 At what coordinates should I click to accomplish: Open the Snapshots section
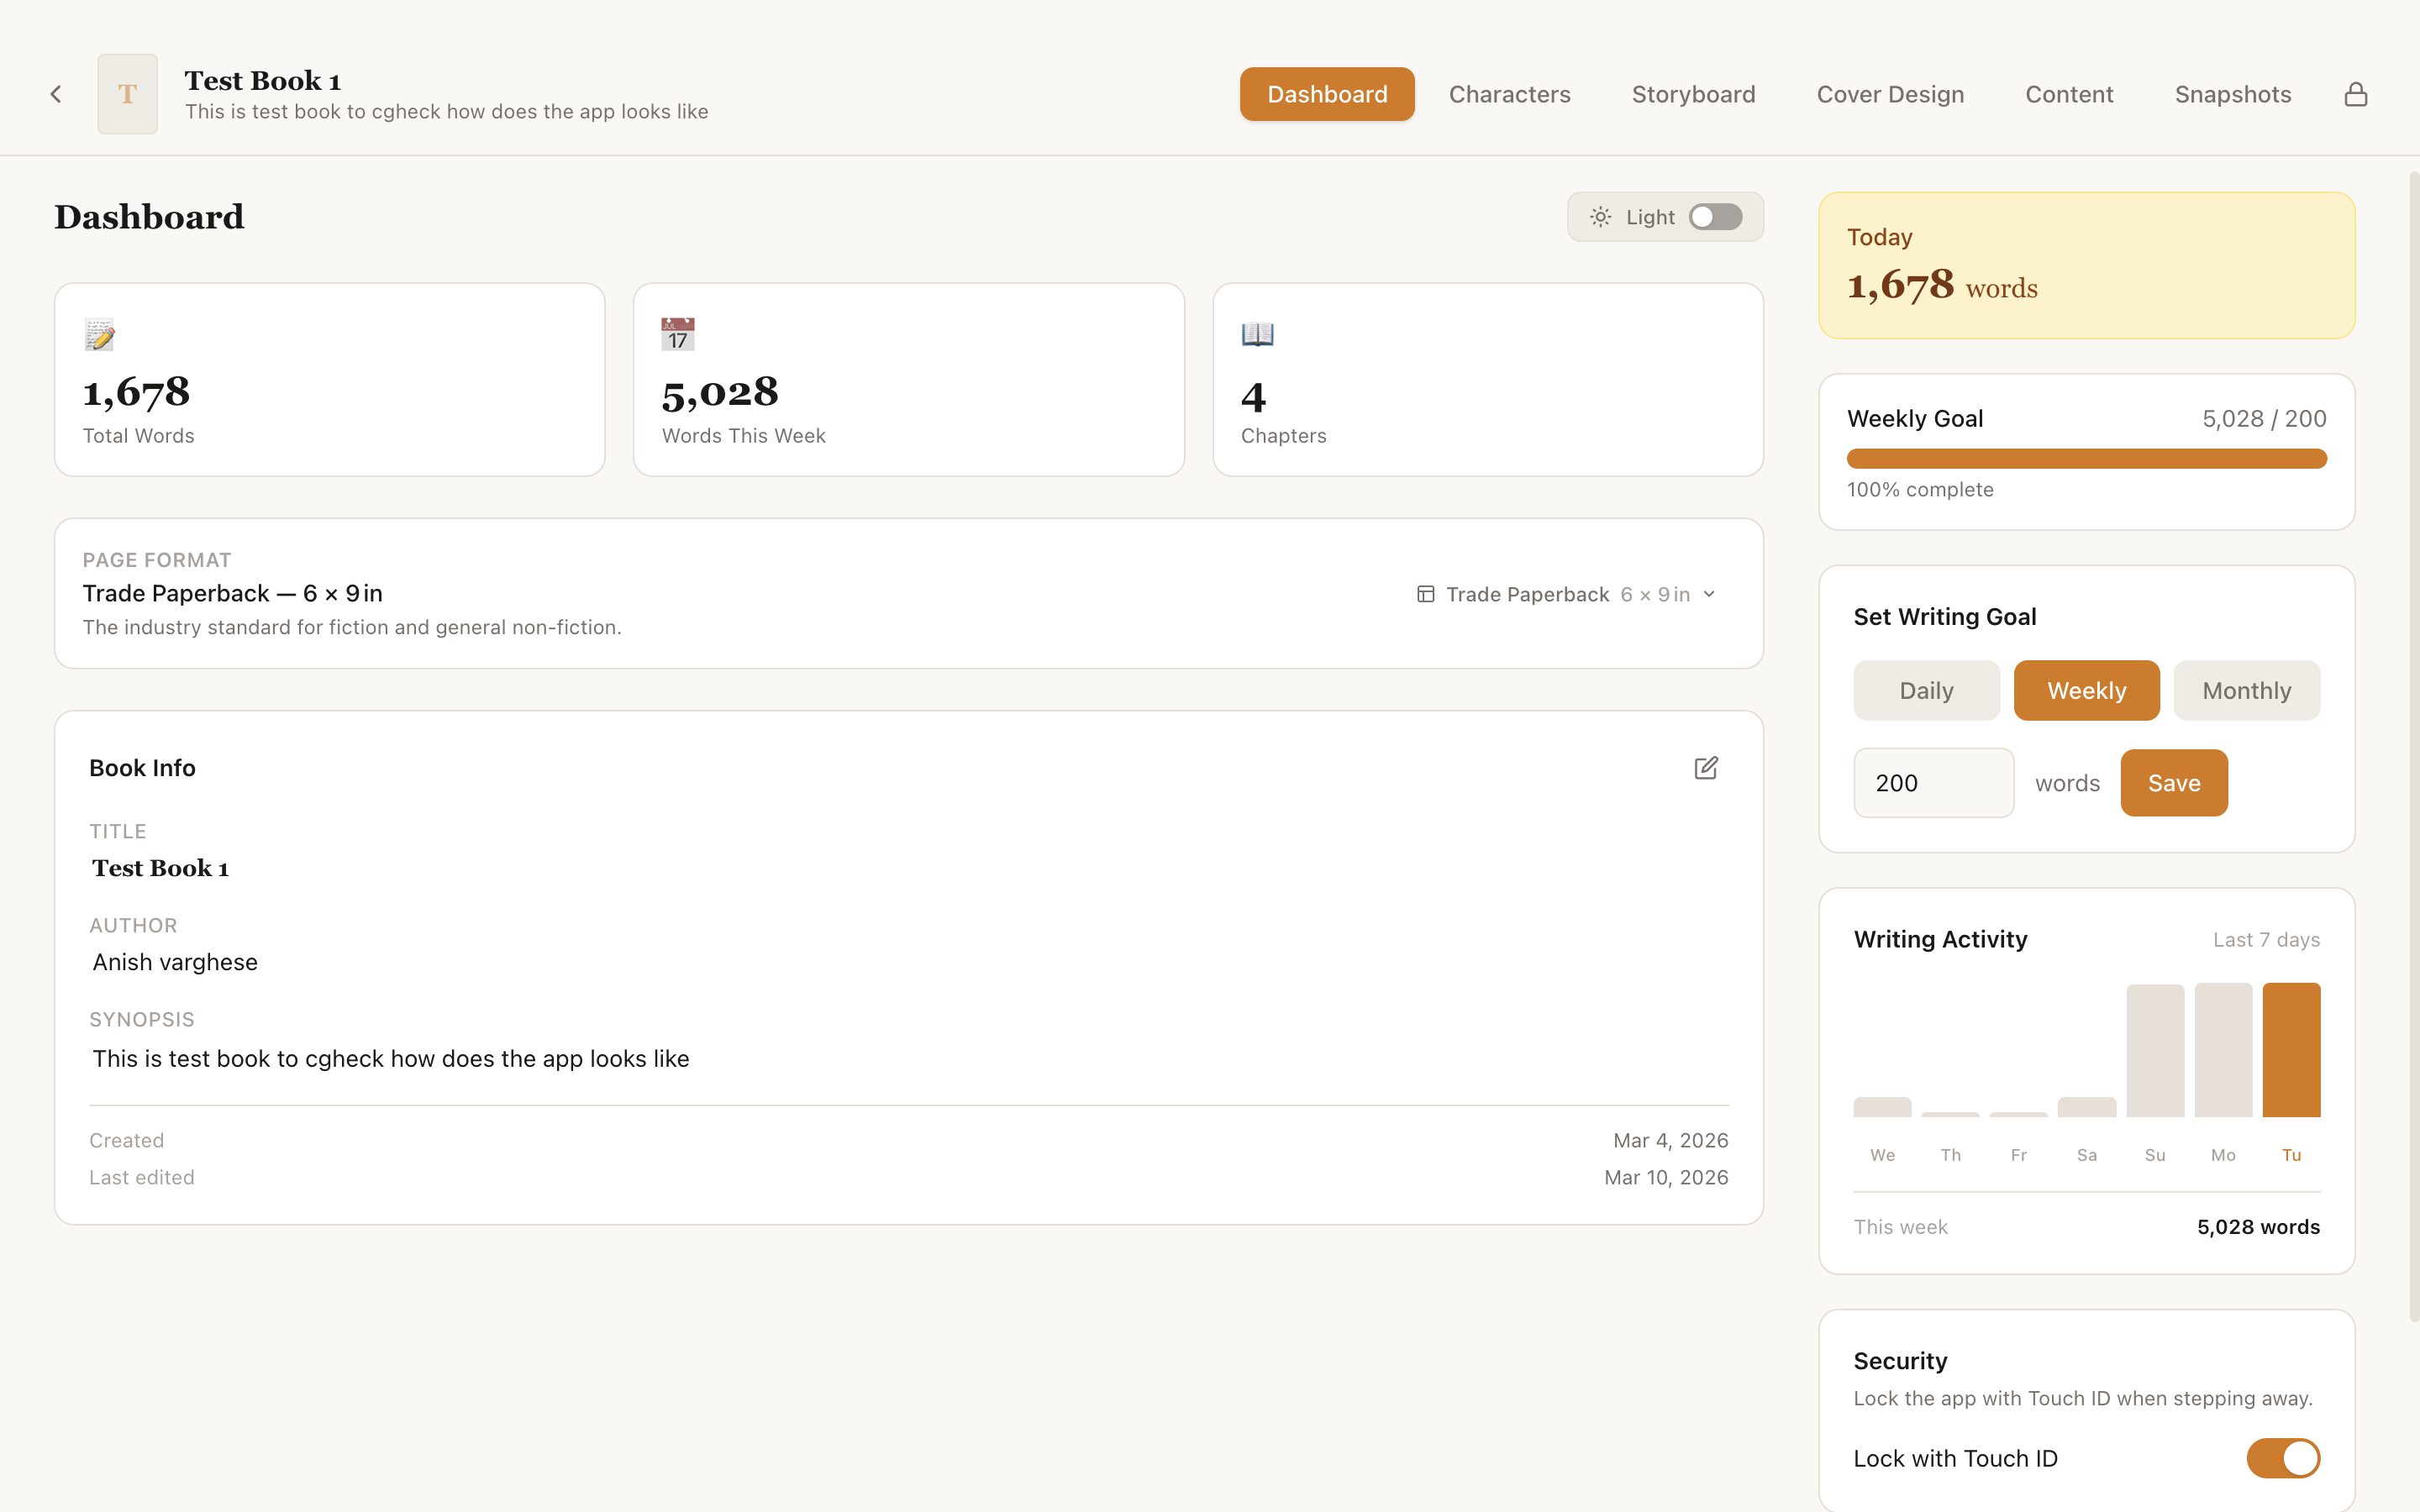pos(2233,93)
